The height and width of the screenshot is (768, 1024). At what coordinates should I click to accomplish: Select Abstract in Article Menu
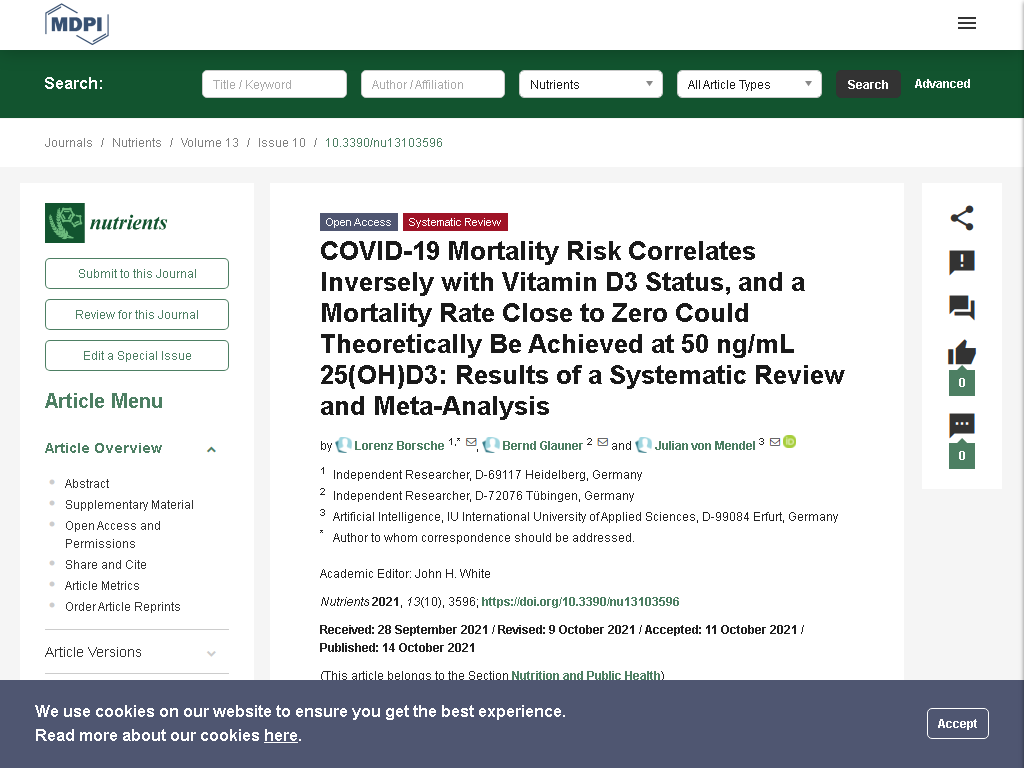pyautogui.click(x=87, y=484)
